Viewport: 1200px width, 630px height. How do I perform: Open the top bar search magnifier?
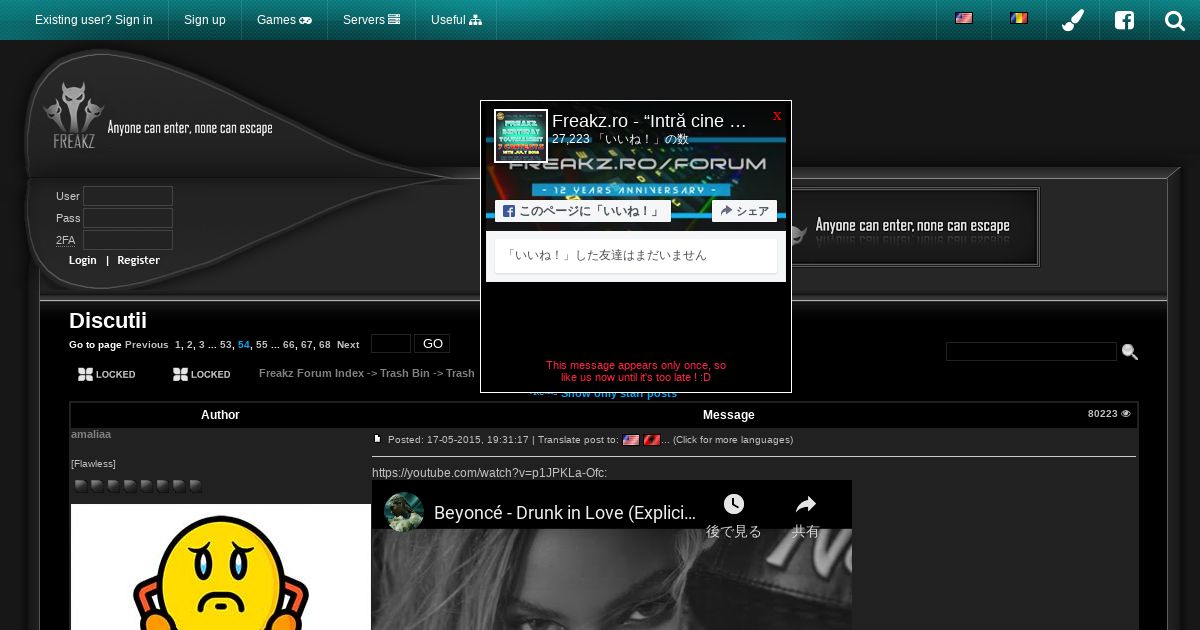1175,20
